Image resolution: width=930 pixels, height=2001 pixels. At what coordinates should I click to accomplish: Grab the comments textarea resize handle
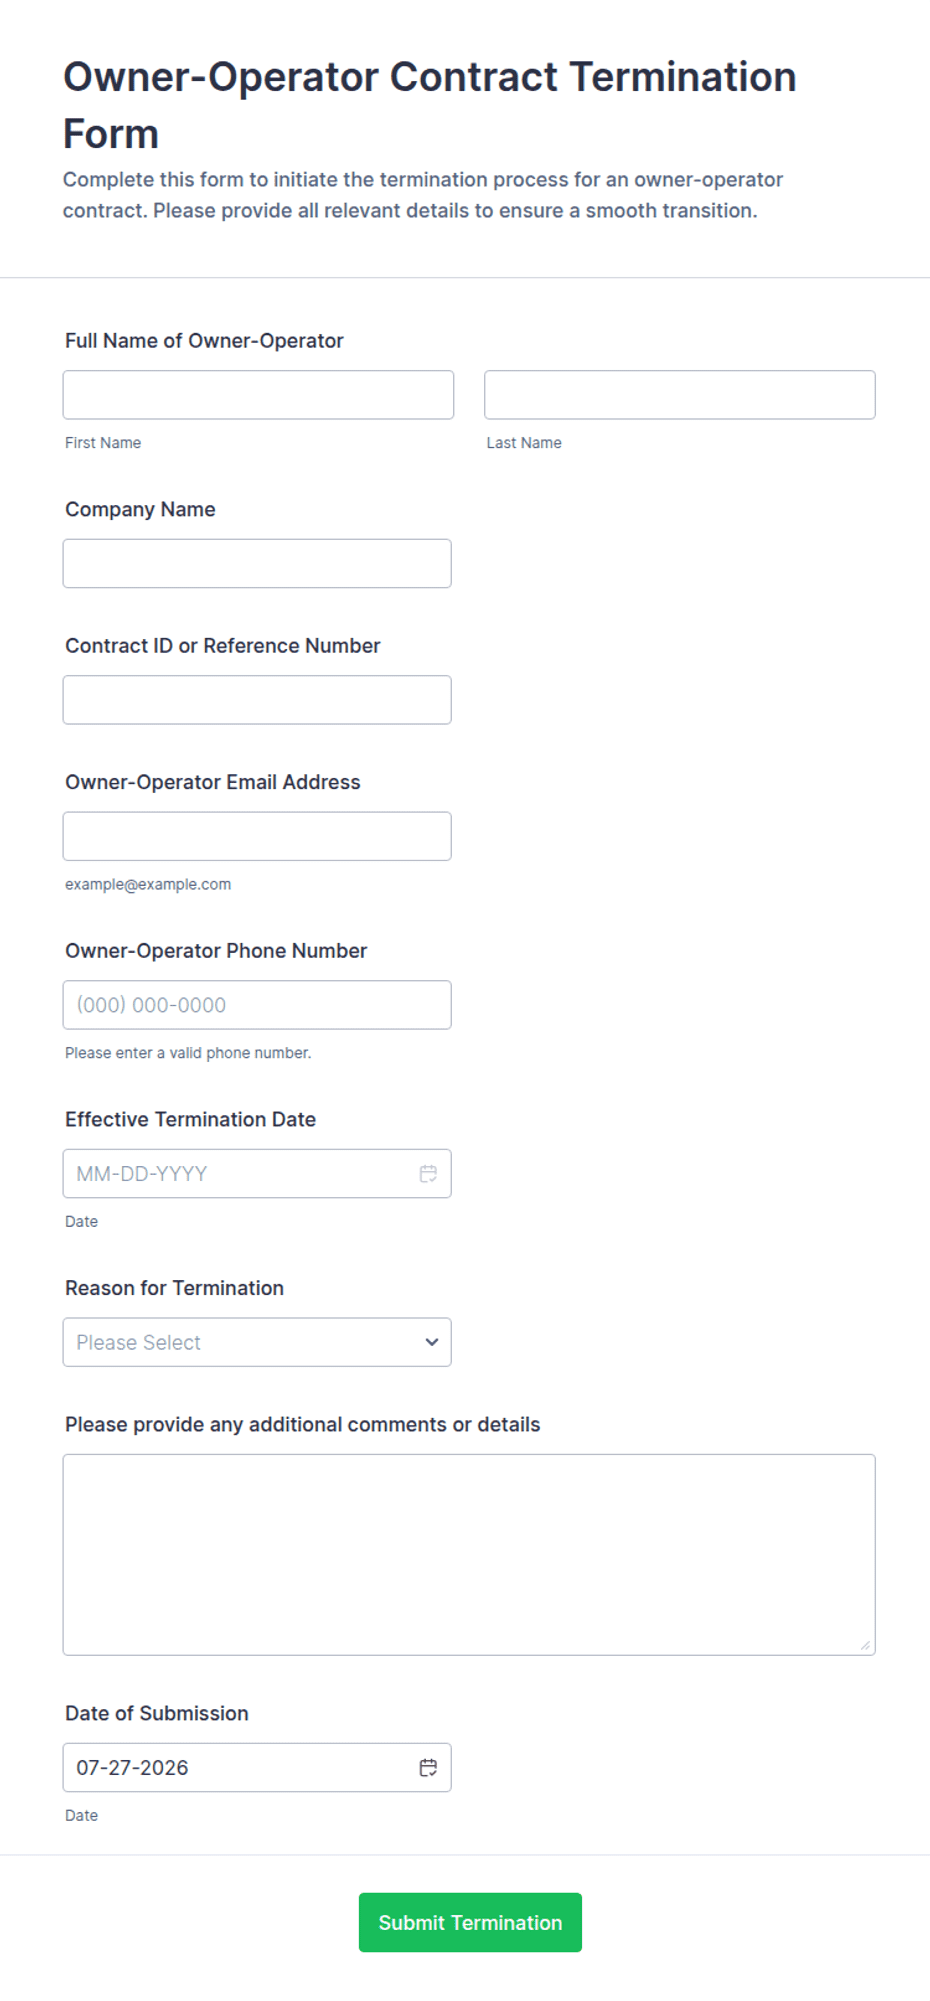point(865,1645)
